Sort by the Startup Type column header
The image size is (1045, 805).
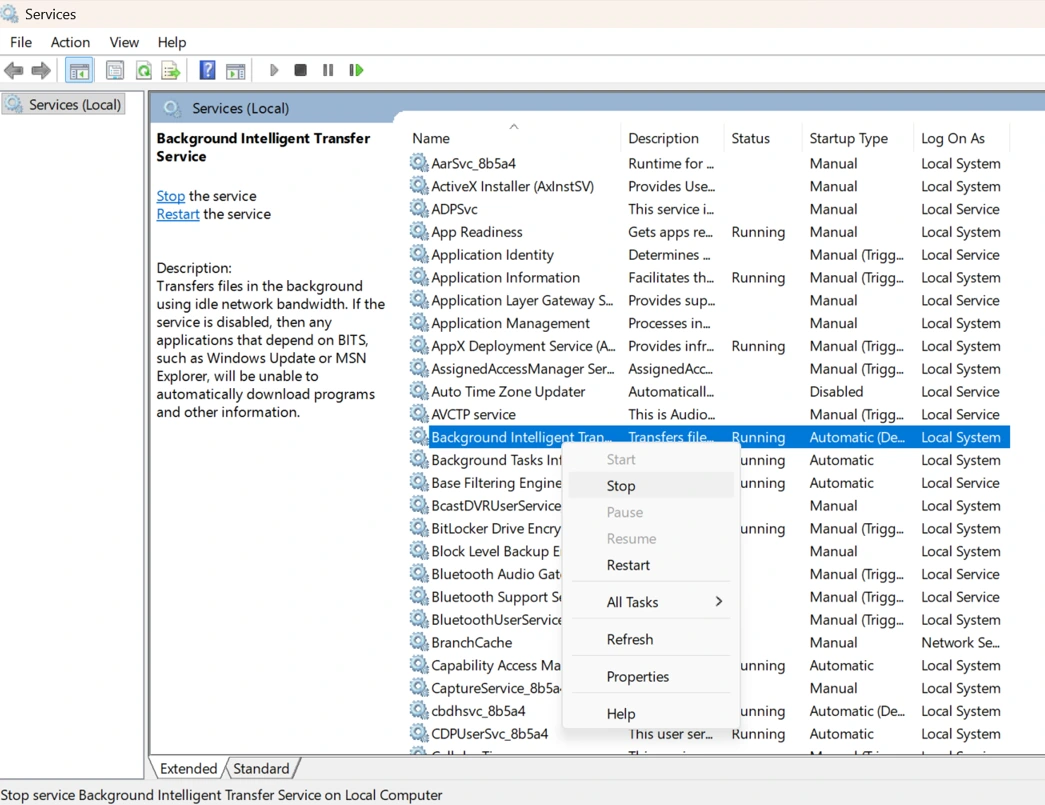pyautogui.click(x=853, y=137)
